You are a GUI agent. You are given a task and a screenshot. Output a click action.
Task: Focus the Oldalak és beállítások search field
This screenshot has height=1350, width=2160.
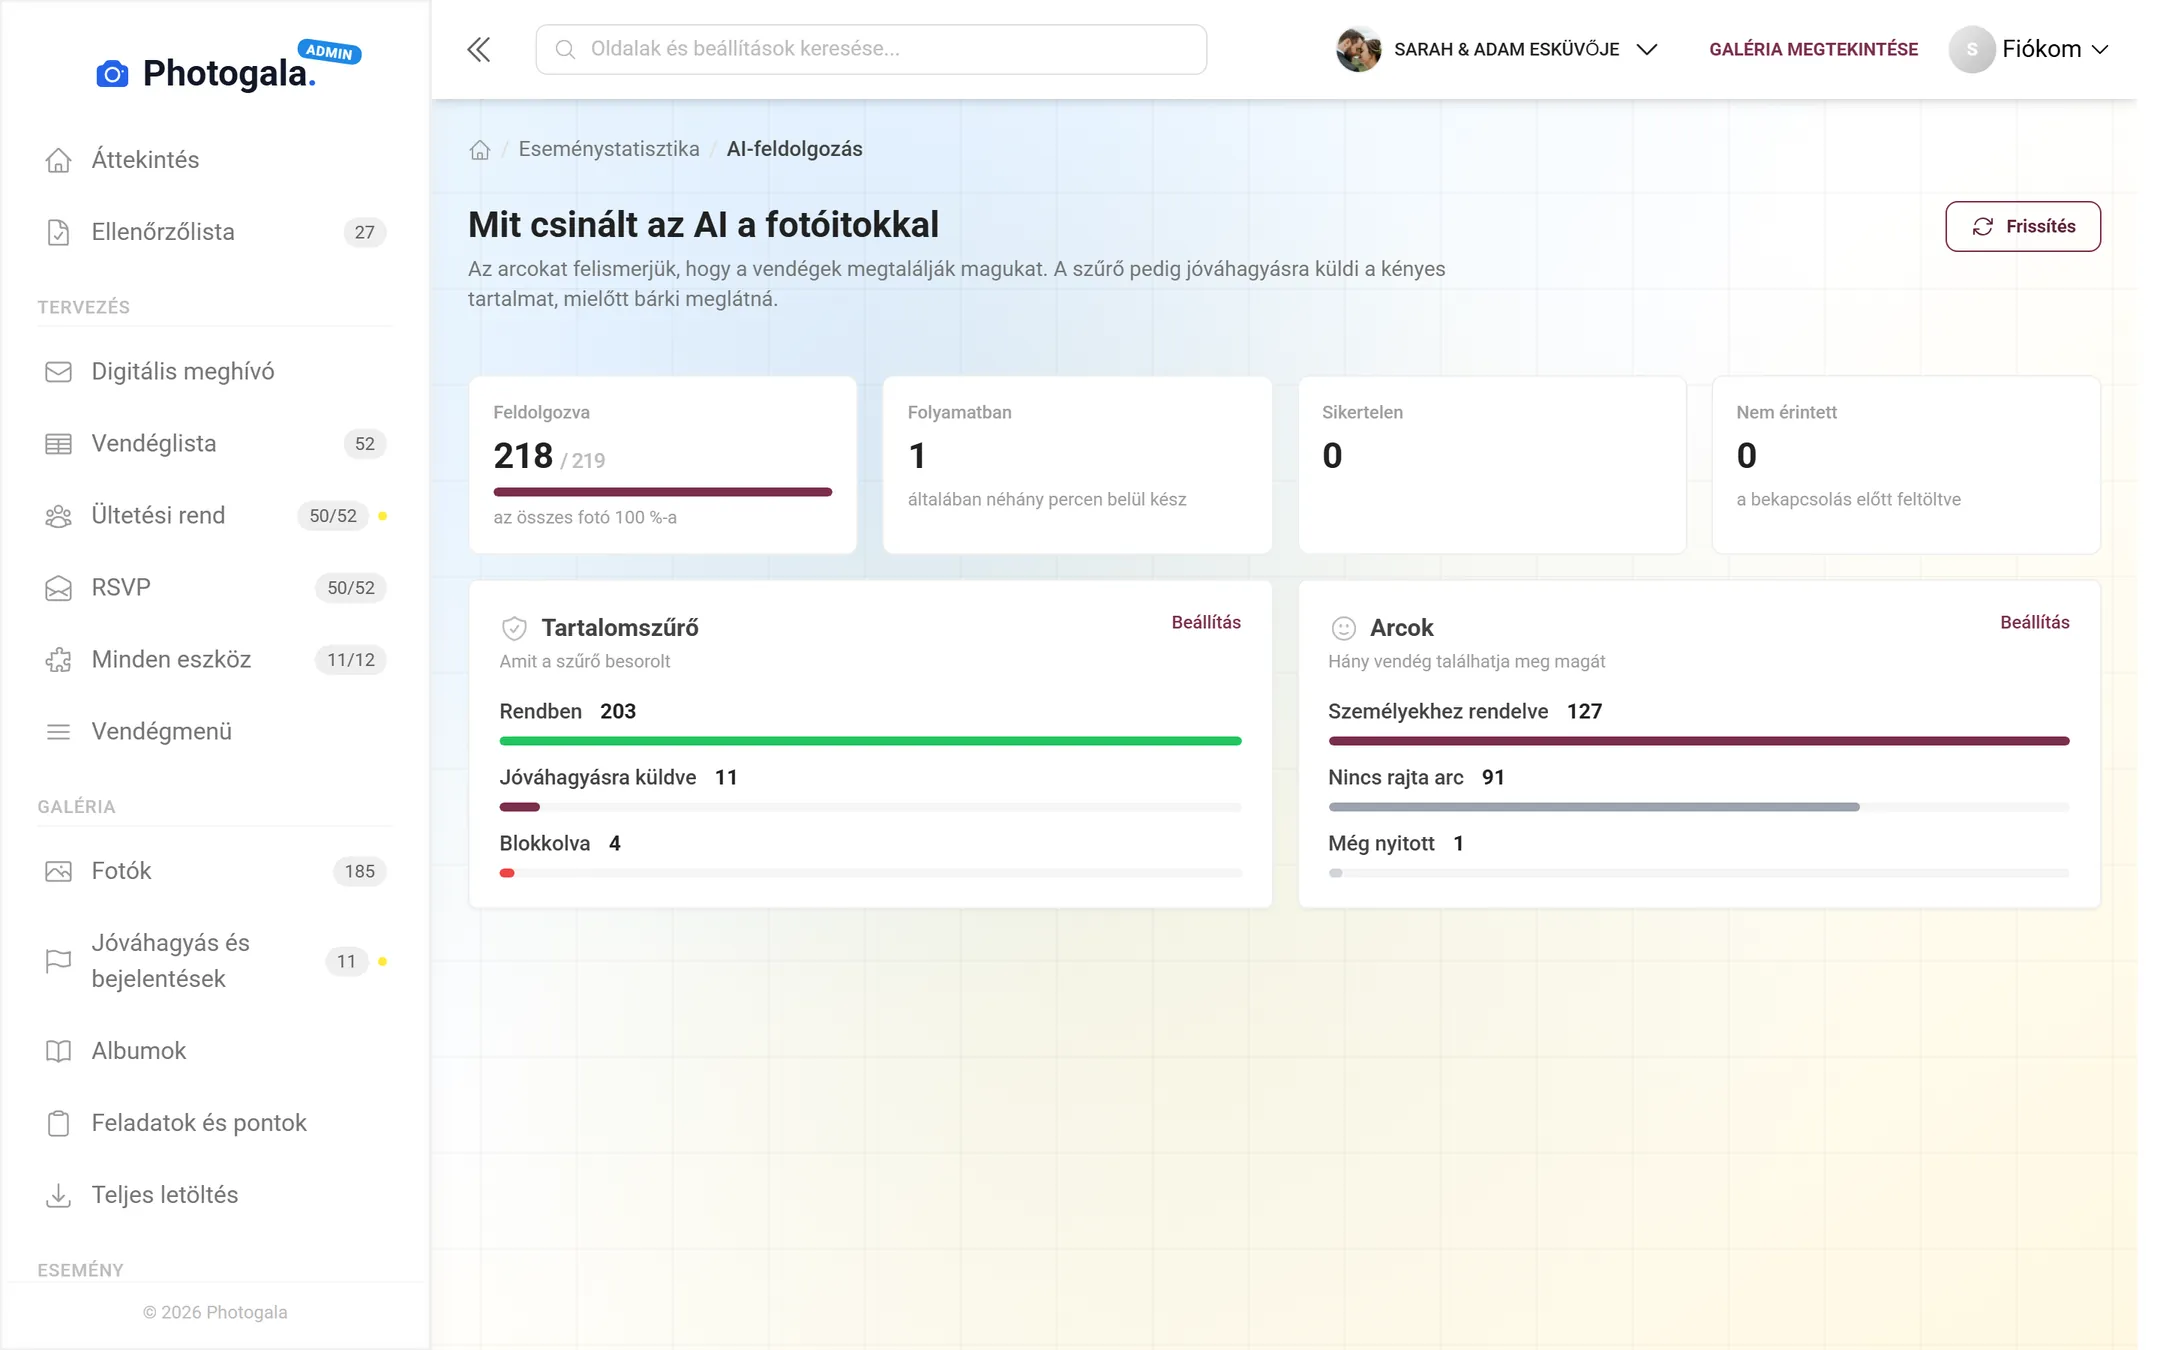[871, 49]
